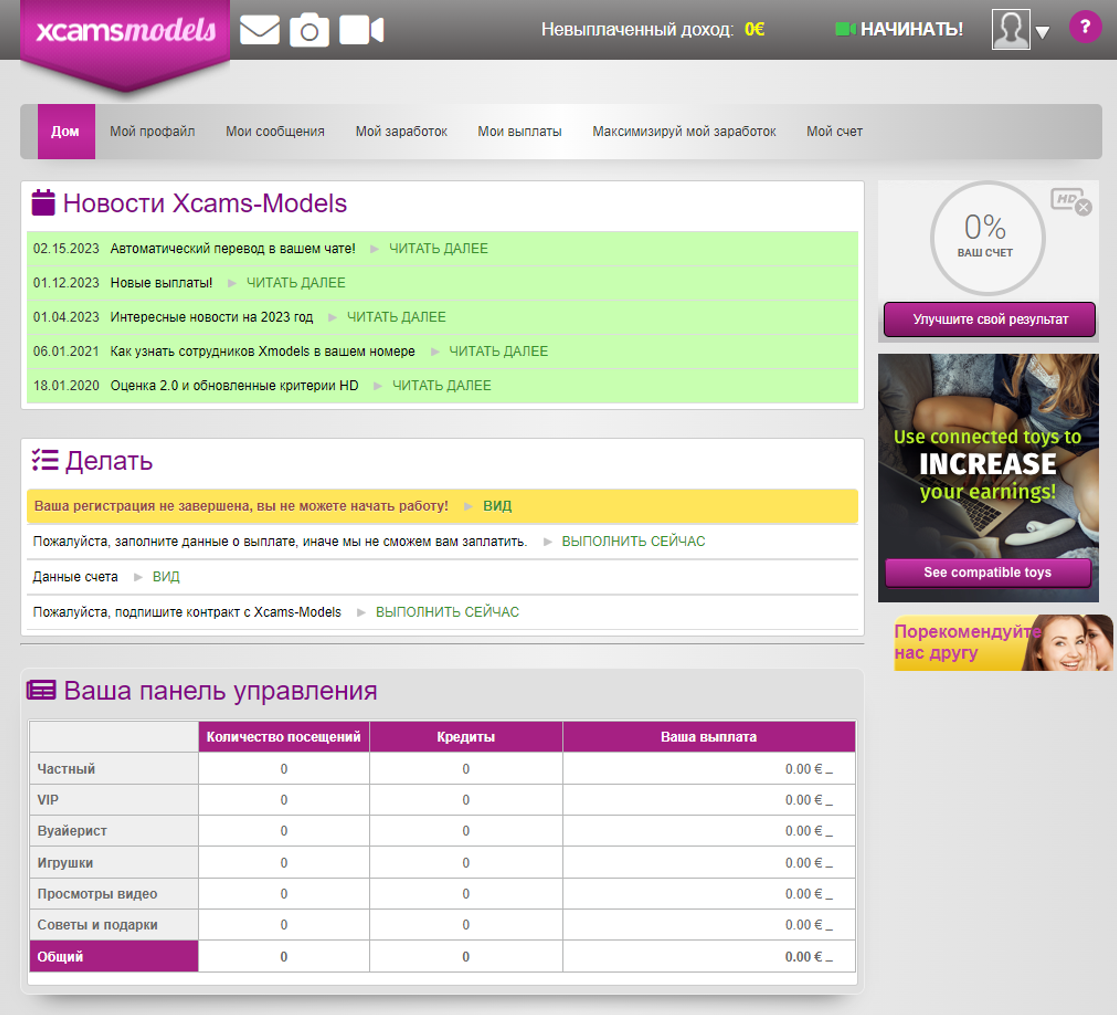This screenshot has width=1117, height=1015.
Task: Click the Ваша выплата column header
Action: click(709, 736)
